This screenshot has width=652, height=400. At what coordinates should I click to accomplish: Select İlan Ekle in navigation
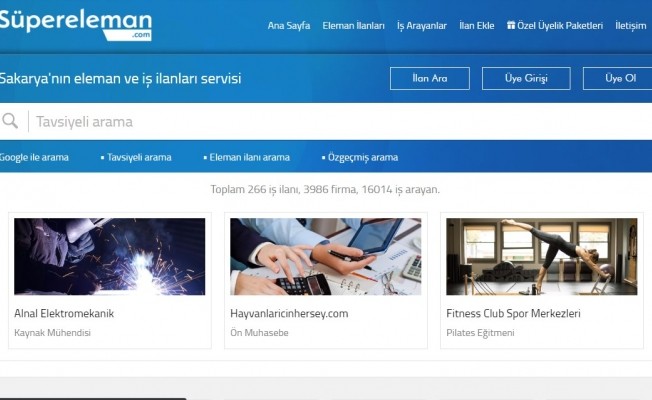[x=477, y=26]
